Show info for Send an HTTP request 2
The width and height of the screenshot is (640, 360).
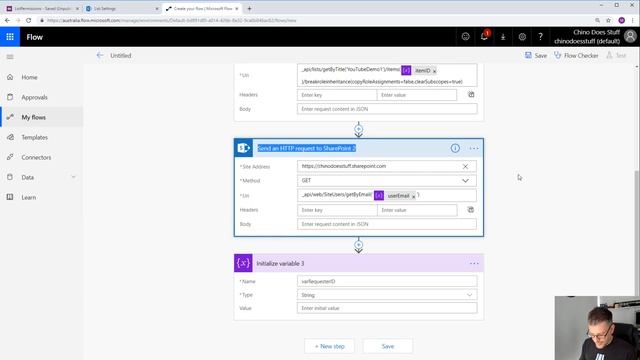pos(455,148)
